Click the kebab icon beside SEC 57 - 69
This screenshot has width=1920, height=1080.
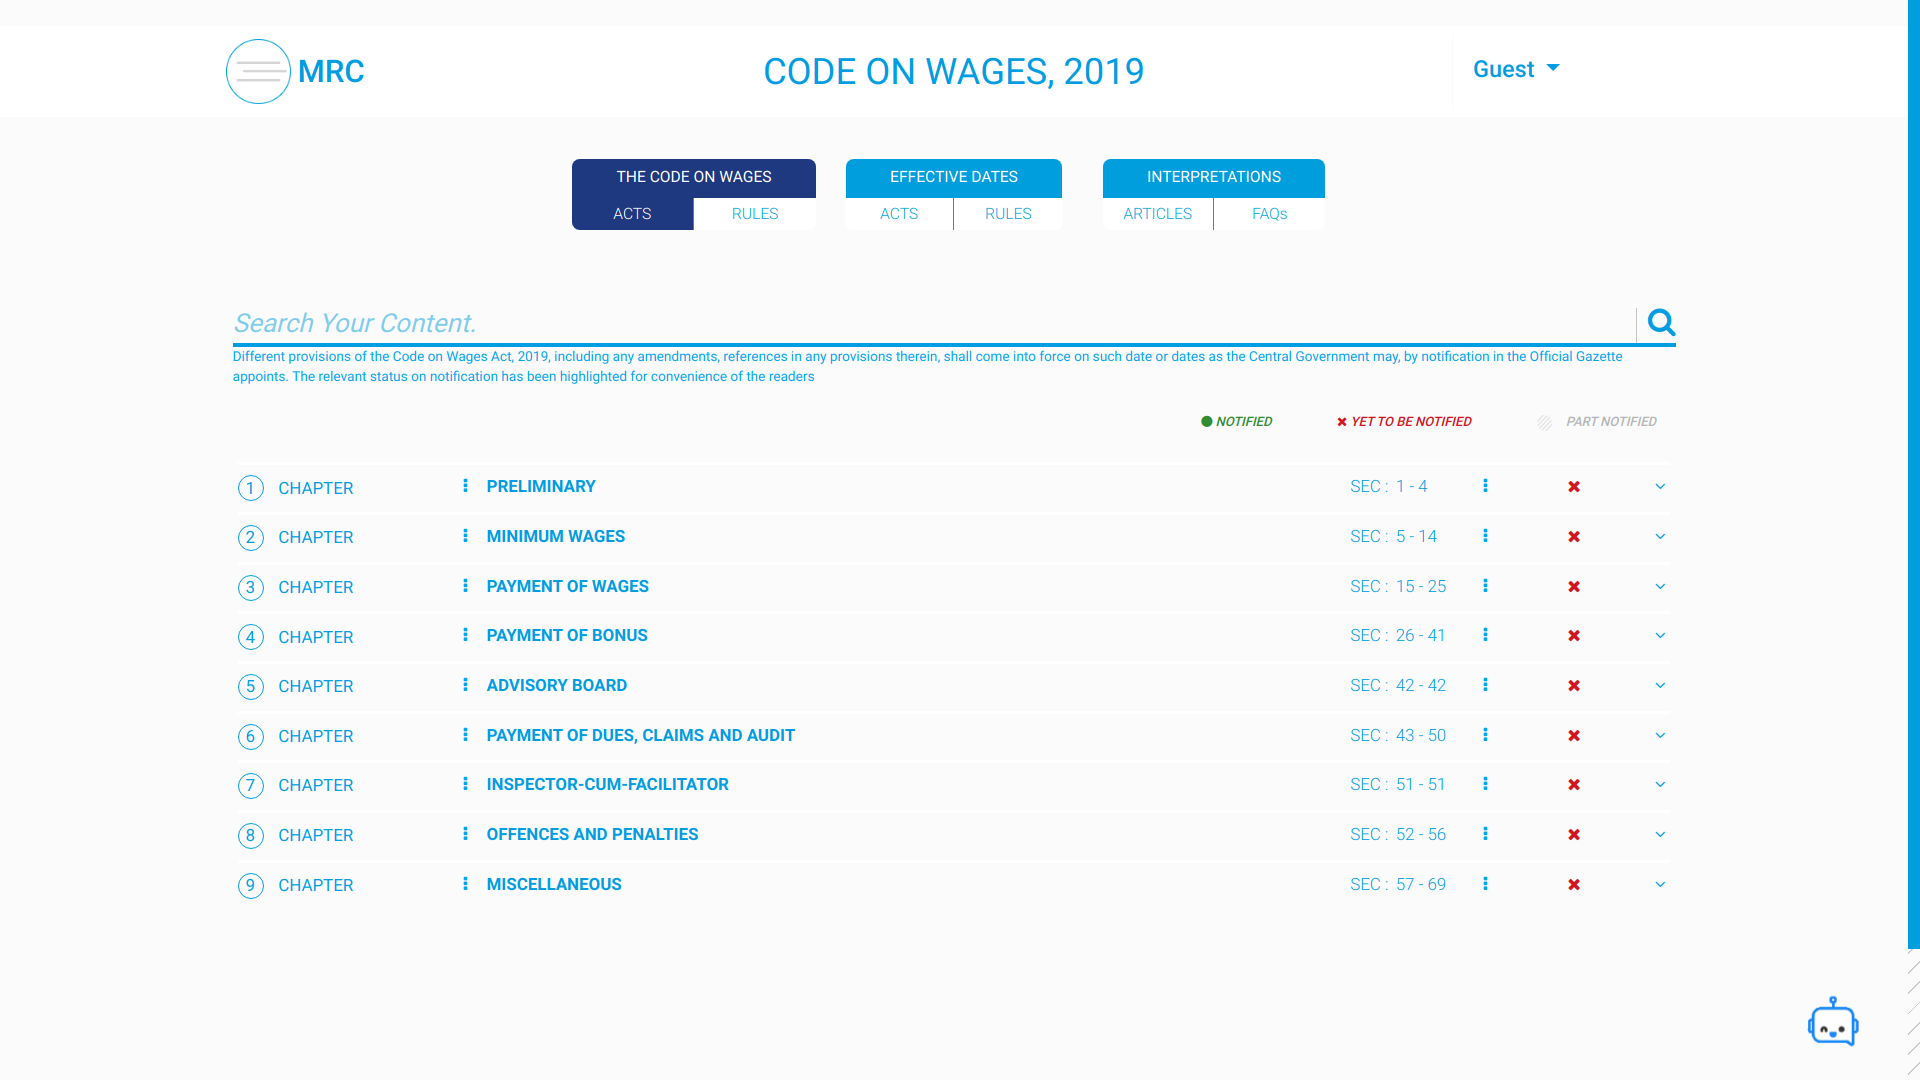1485,884
